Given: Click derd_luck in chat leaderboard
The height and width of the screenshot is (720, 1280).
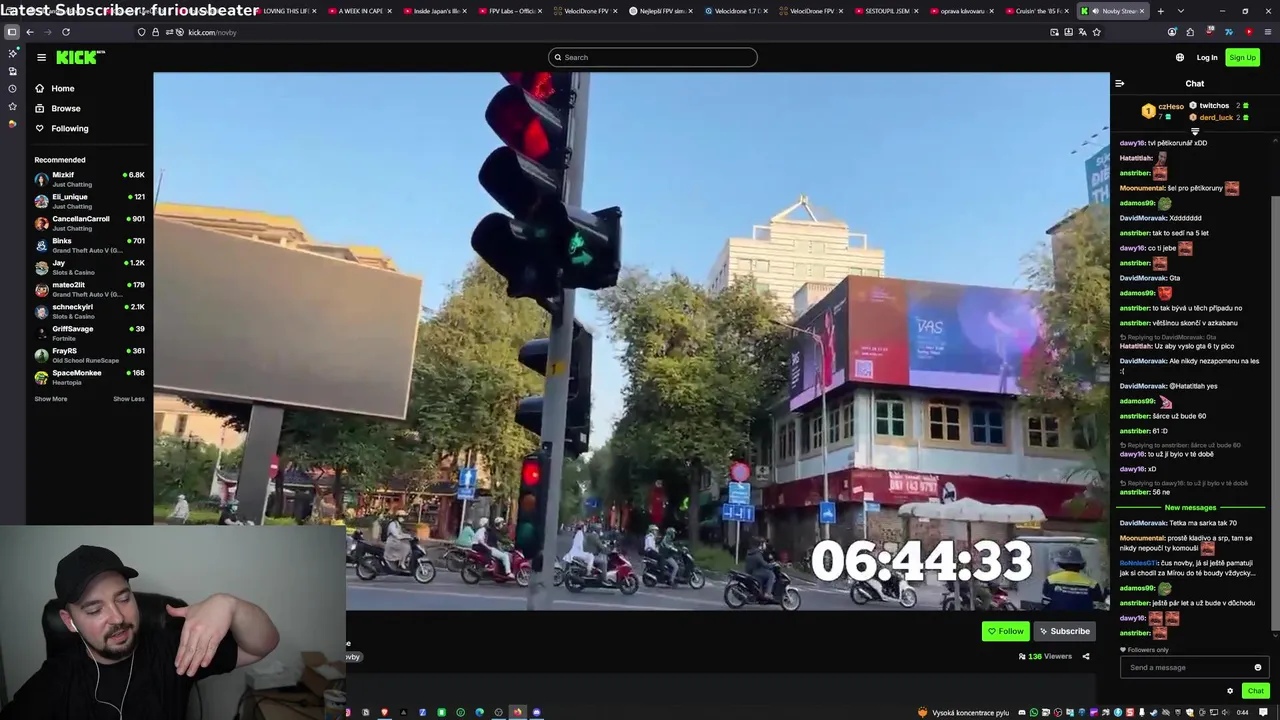Looking at the screenshot, I should coord(1216,118).
